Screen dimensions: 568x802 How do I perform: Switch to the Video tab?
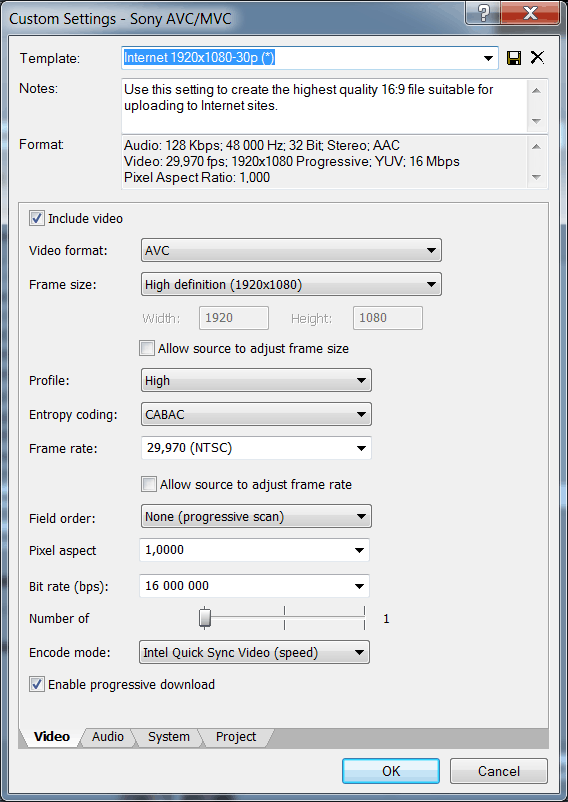pyautogui.click(x=52, y=737)
